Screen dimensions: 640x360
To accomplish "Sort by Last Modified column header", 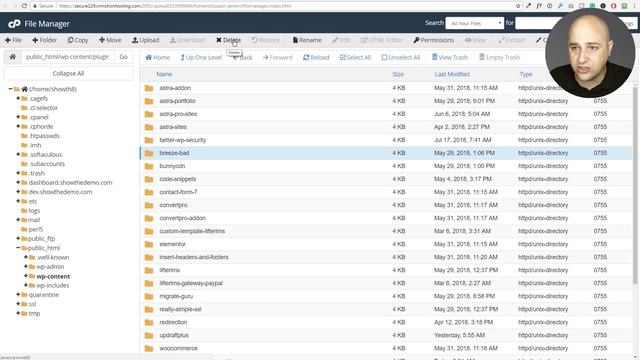I will [x=452, y=74].
